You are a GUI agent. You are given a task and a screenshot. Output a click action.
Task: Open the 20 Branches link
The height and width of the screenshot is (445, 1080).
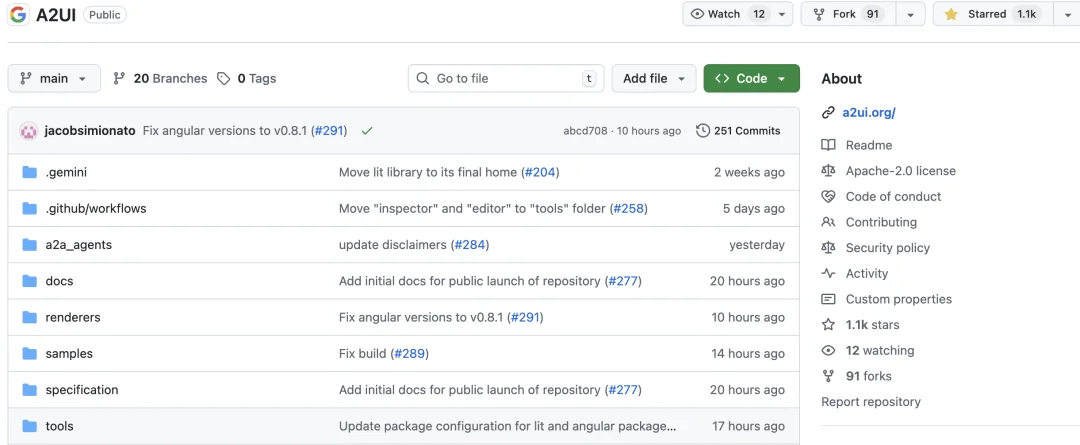(x=160, y=78)
